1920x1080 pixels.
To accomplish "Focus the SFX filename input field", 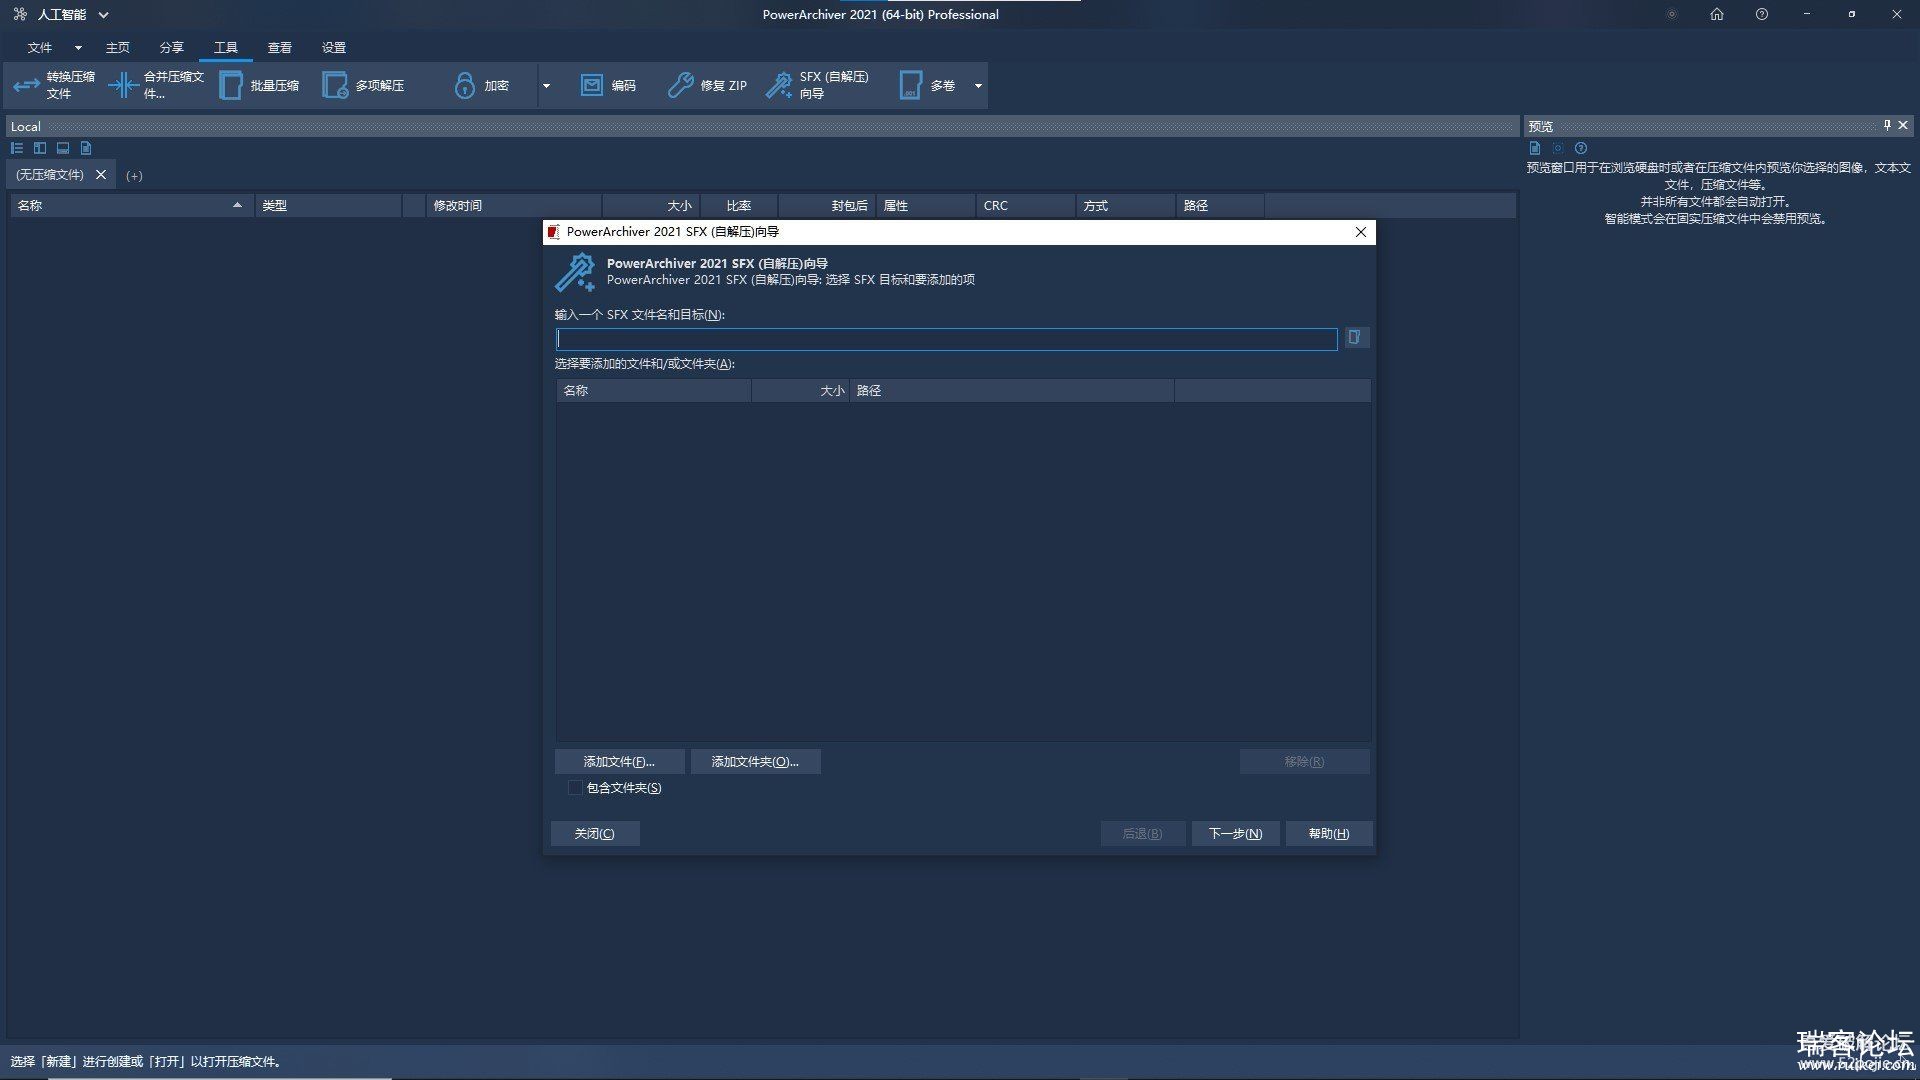I will point(946,340).
